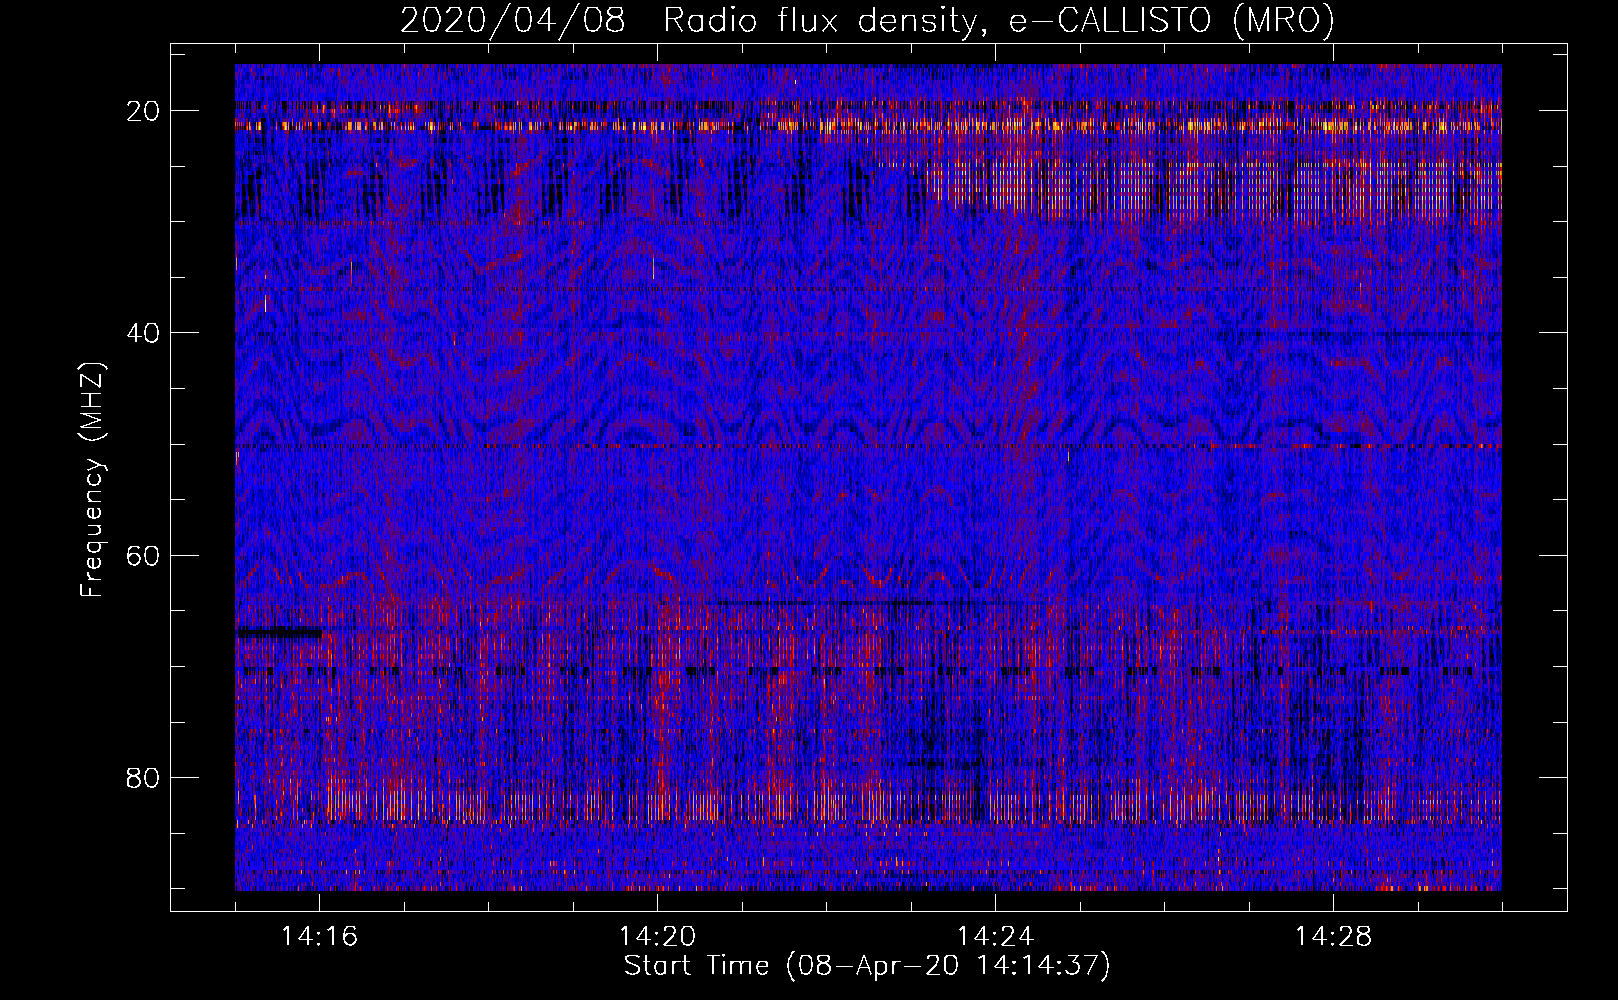Click the 'Start Time (08-Apr-20 14:14:37)' label
The height and width of the screenshot is (1000, 1618).
[x=867, y=966]
